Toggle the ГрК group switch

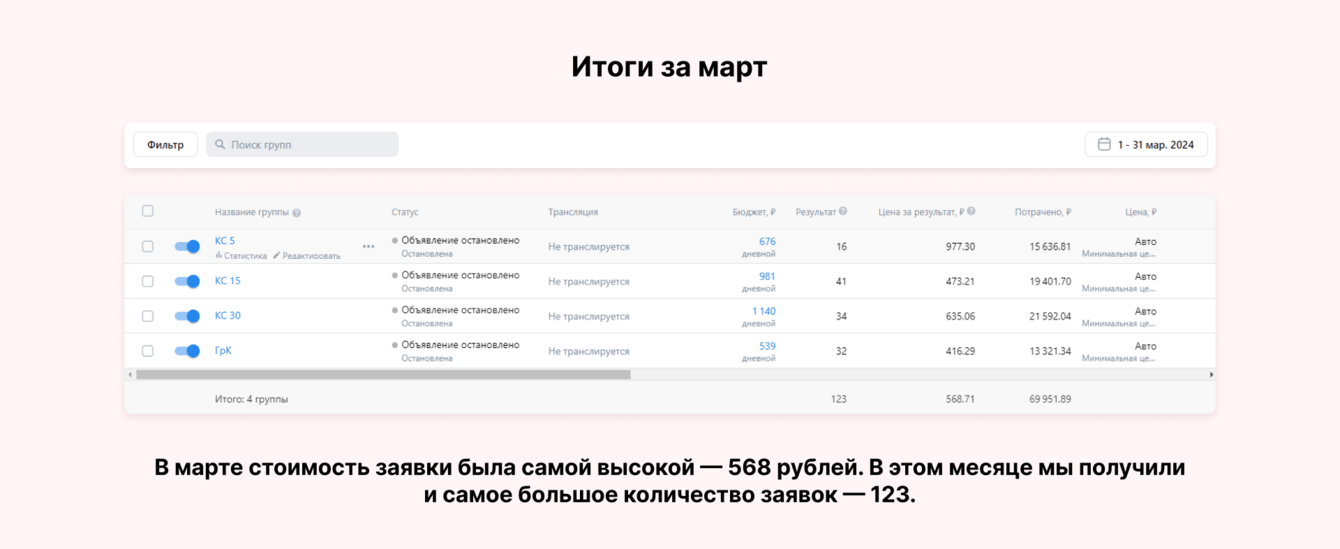click(x=187, y=351)
